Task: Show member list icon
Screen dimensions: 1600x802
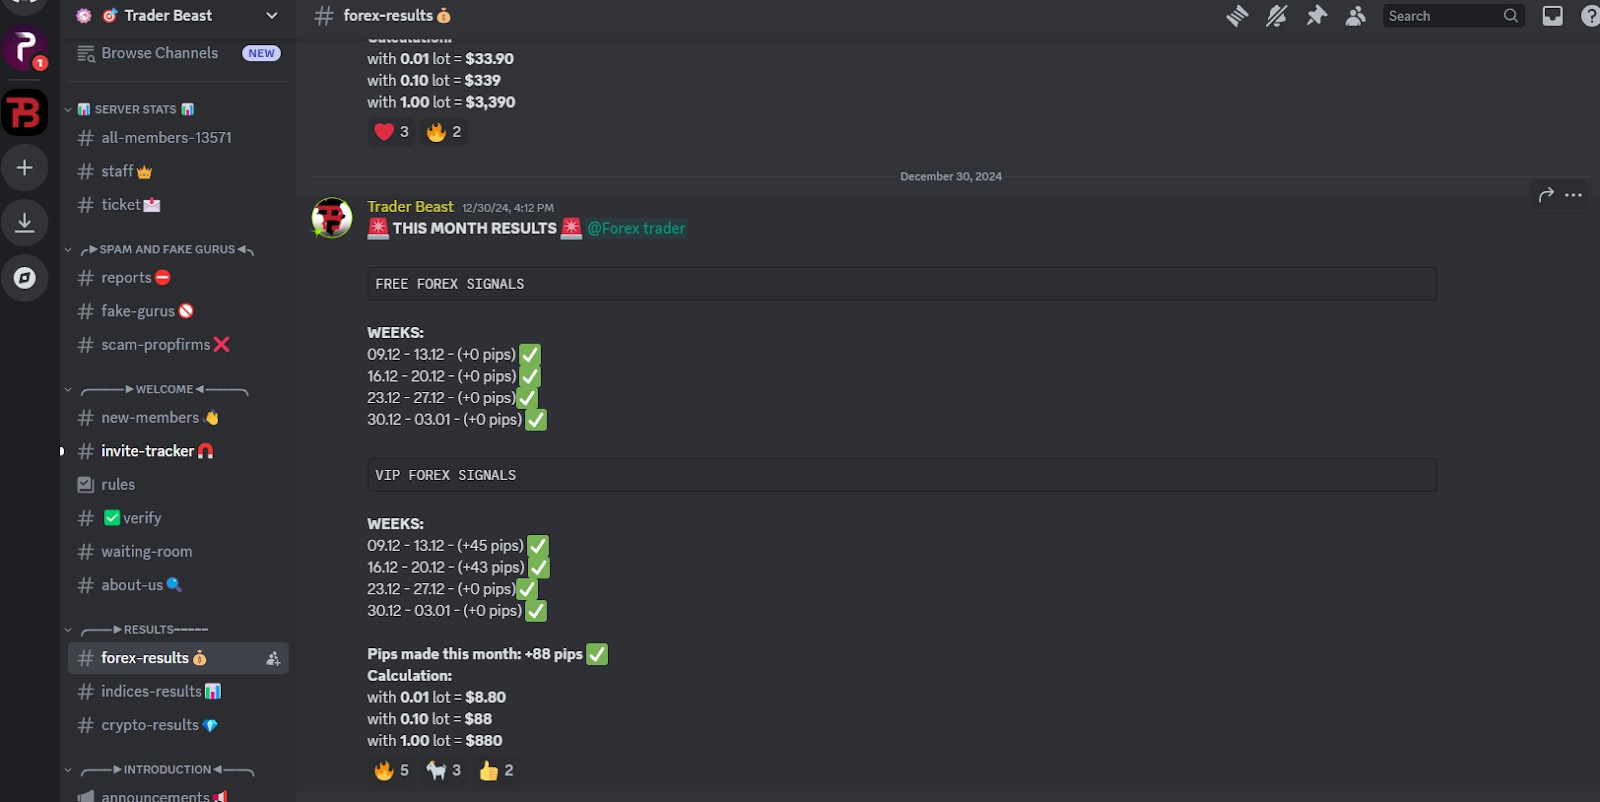Action: [1356, 16]
